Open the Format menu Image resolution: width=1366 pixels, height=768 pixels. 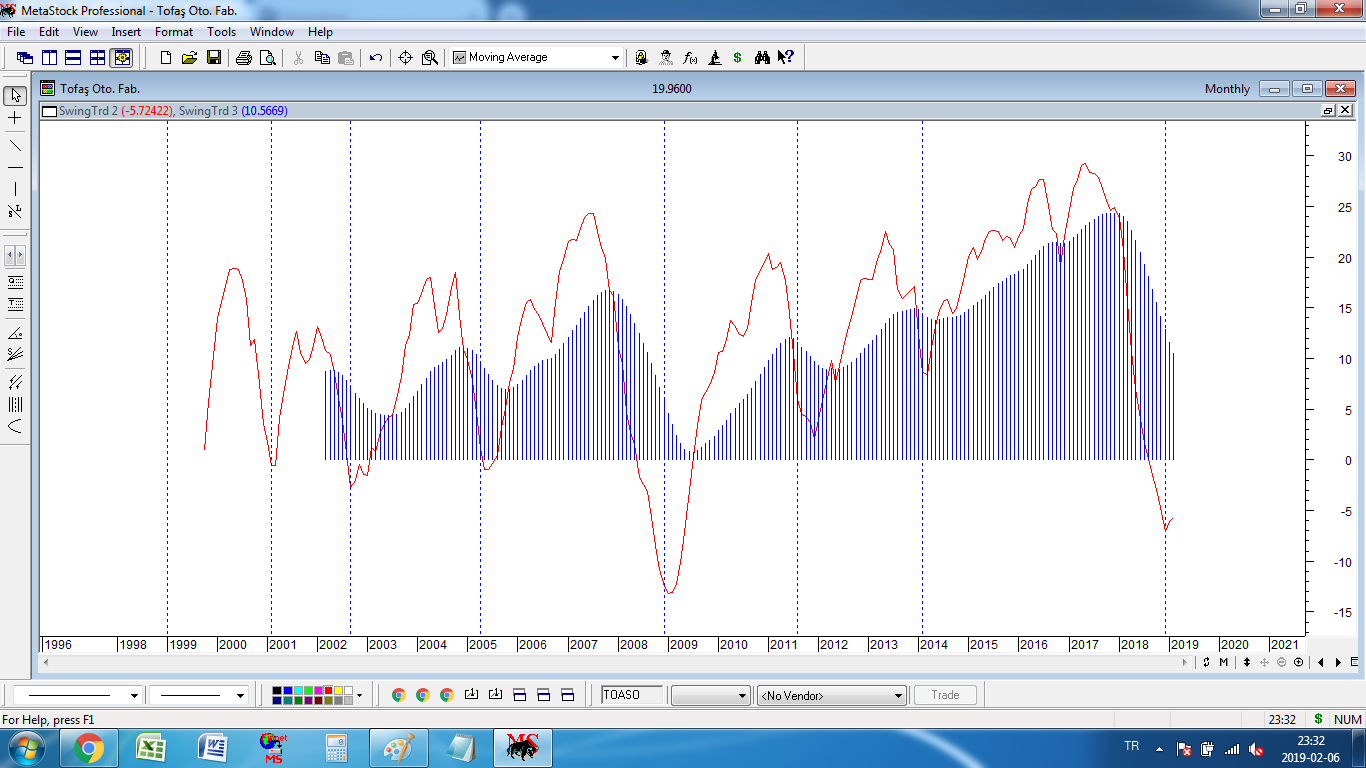pyautogui.click(x=174, y=32)
